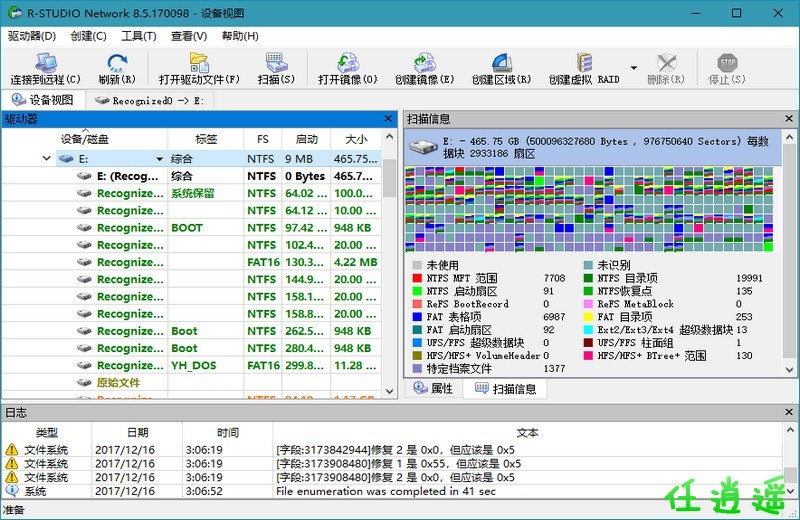Viewport: 800px width, 520px height.
Task: Click the HFS/HFS+ BTree+ pink swatch
Action: click(x=588, y=355)
